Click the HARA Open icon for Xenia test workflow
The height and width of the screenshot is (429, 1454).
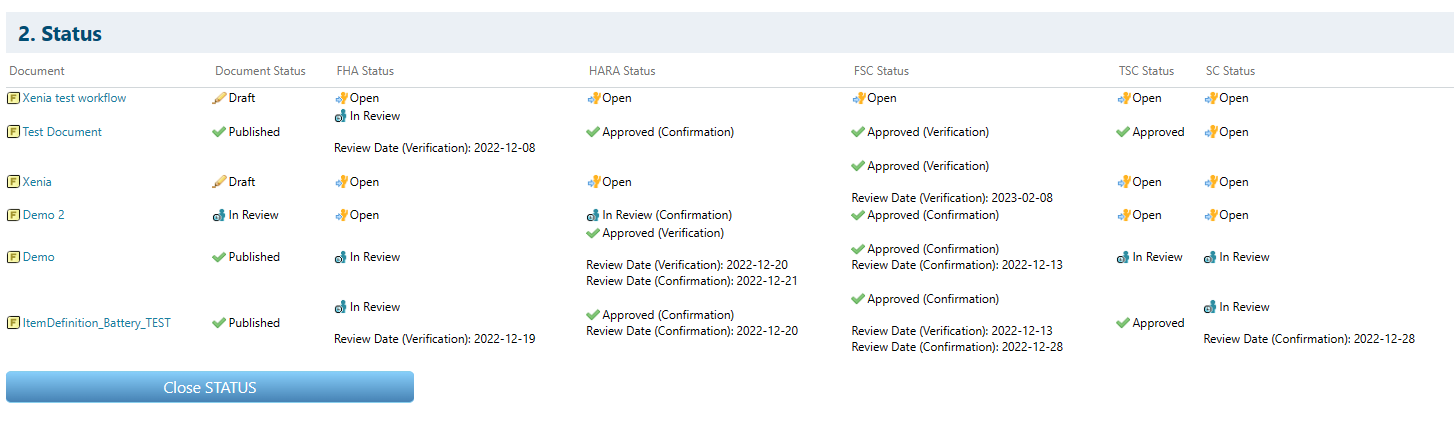point(593,98)
